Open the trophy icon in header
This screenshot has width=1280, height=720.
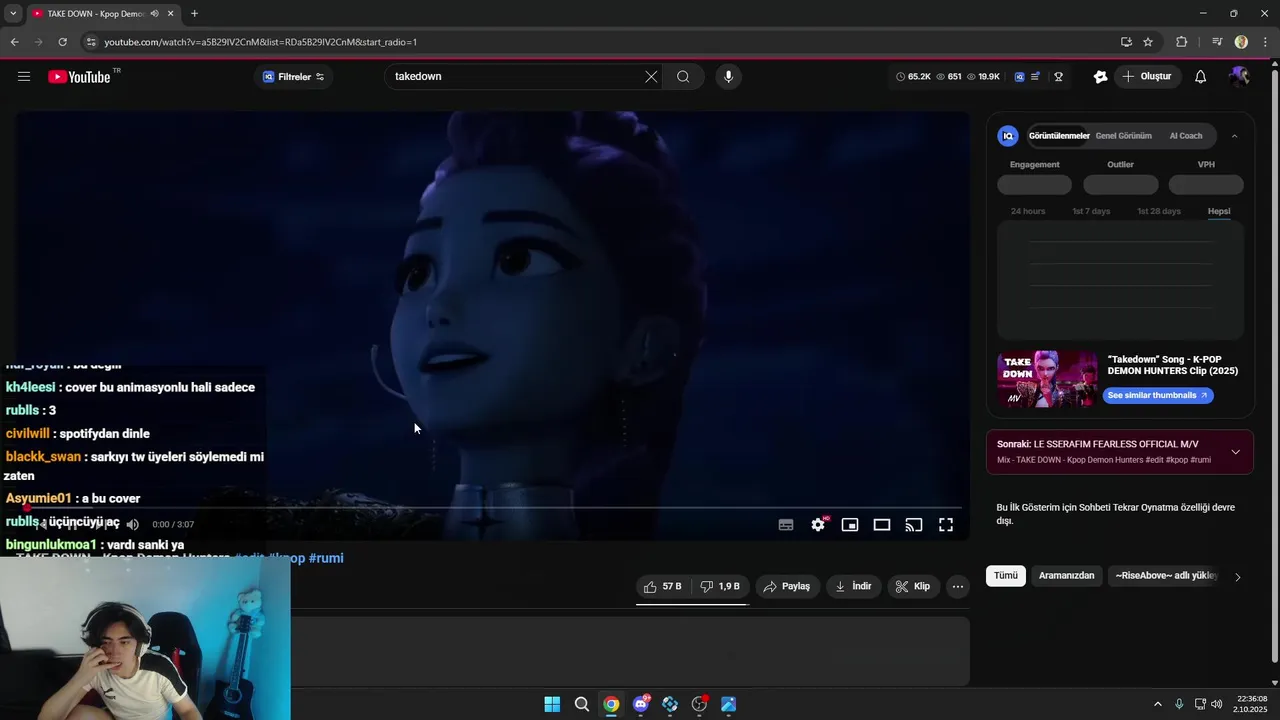tap(1058, 77)
